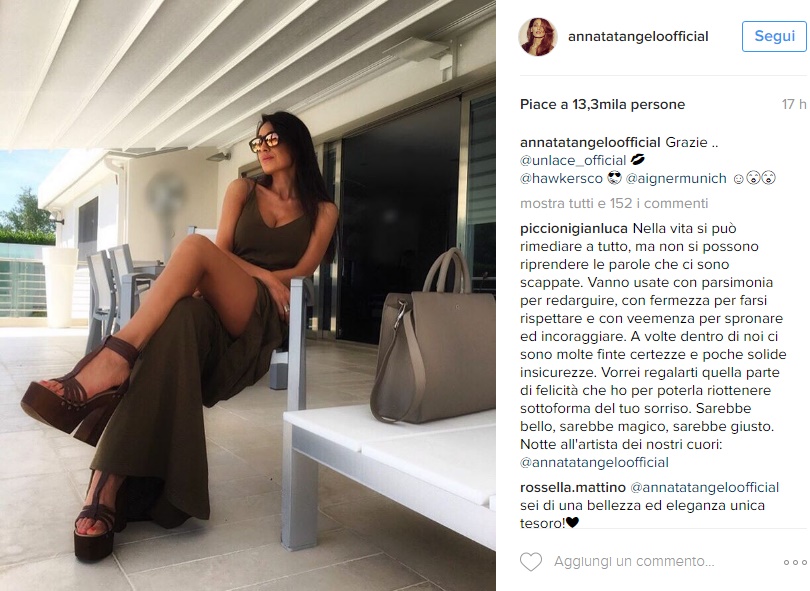Open the 17 h post timestamp
The width and height of the screenshot is (810, 591).
click(793, 104)
